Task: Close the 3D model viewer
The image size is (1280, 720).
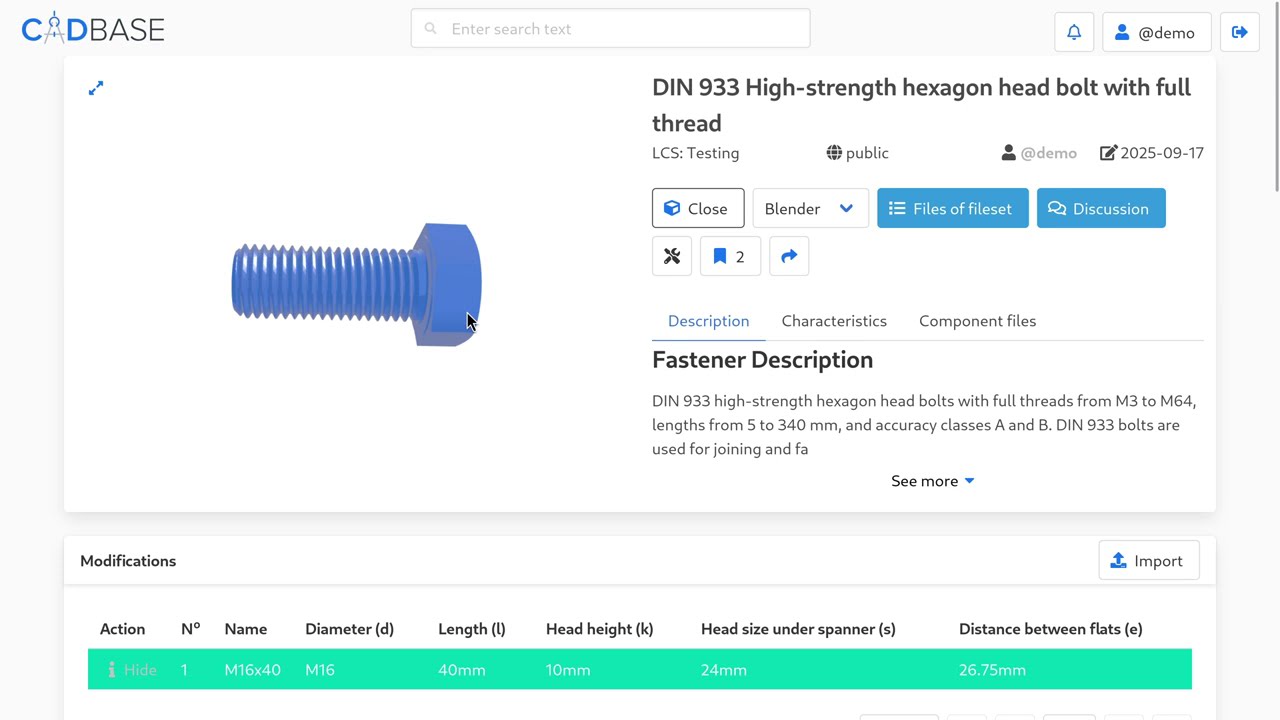Action: coord(698,208)
